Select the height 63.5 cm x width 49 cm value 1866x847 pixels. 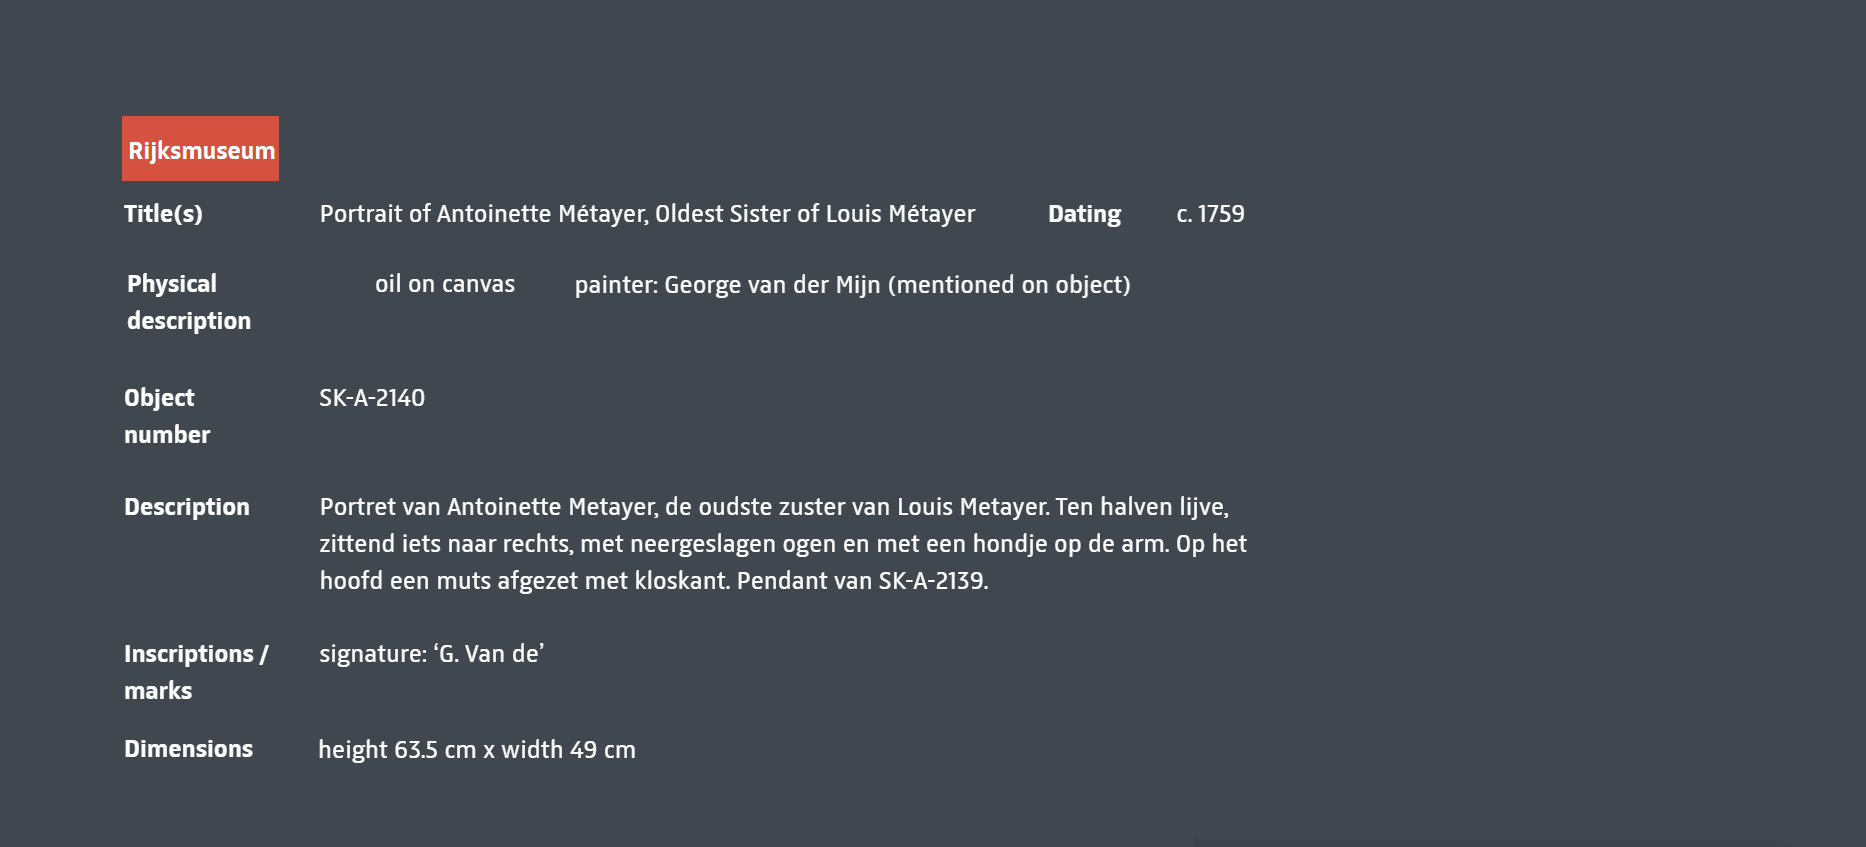[x=477, y=750]
